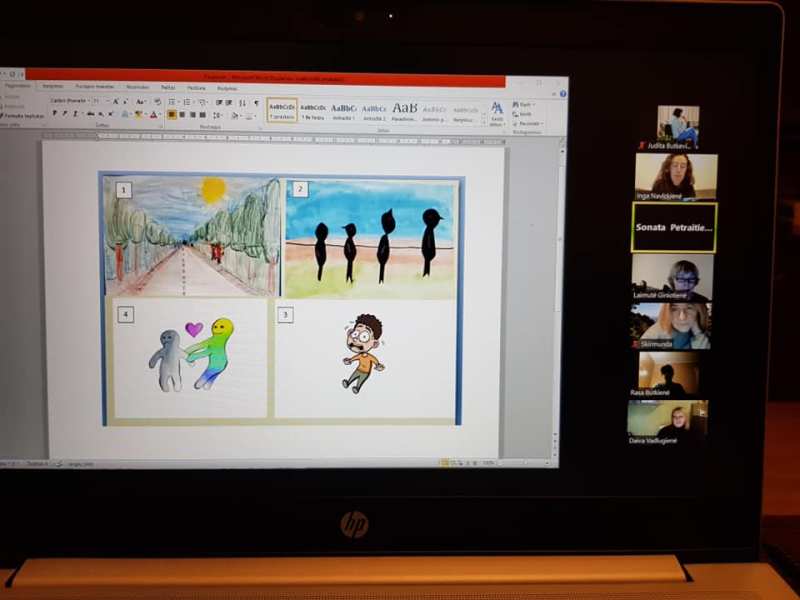The width and height of the screenshot is (800, 600).
Task: Click the Italic formatting icon
Action: tap(64, 113)
